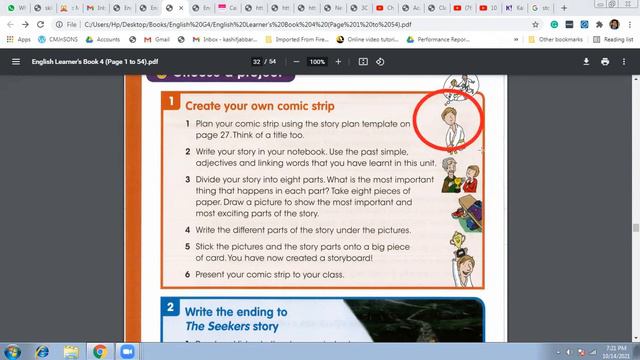Image resolution: width=640 pixels, height=360 pixels.
Task: Open the Windows Start menu
Action: [12, 351]
